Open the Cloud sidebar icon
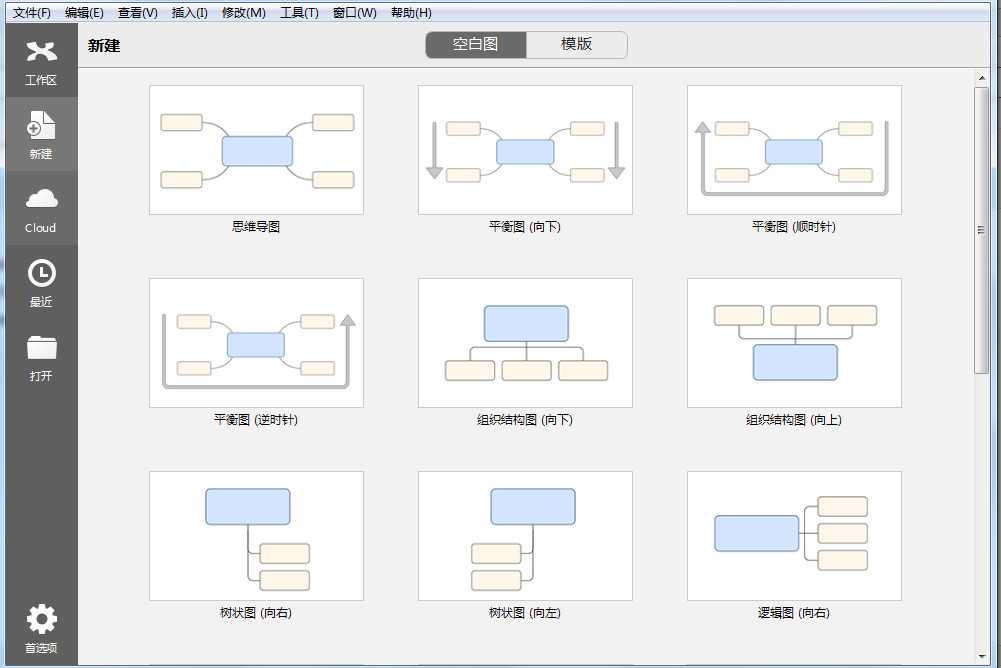The width and height of the screenshot is (1001, 668). click(41, 199)
